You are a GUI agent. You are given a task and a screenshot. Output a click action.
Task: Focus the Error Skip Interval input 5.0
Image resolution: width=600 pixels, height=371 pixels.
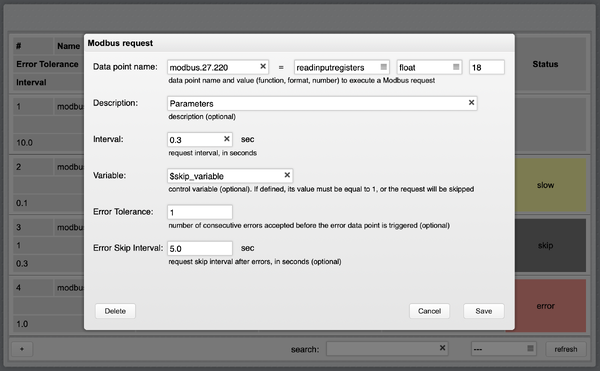[200, 248]
